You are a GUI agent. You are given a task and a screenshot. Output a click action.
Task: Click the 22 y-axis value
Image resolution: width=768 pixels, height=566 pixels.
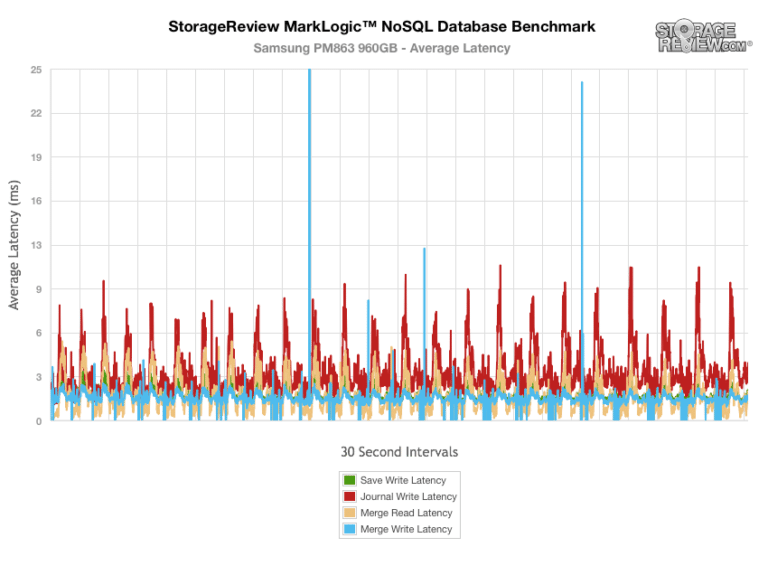point(36,113)
